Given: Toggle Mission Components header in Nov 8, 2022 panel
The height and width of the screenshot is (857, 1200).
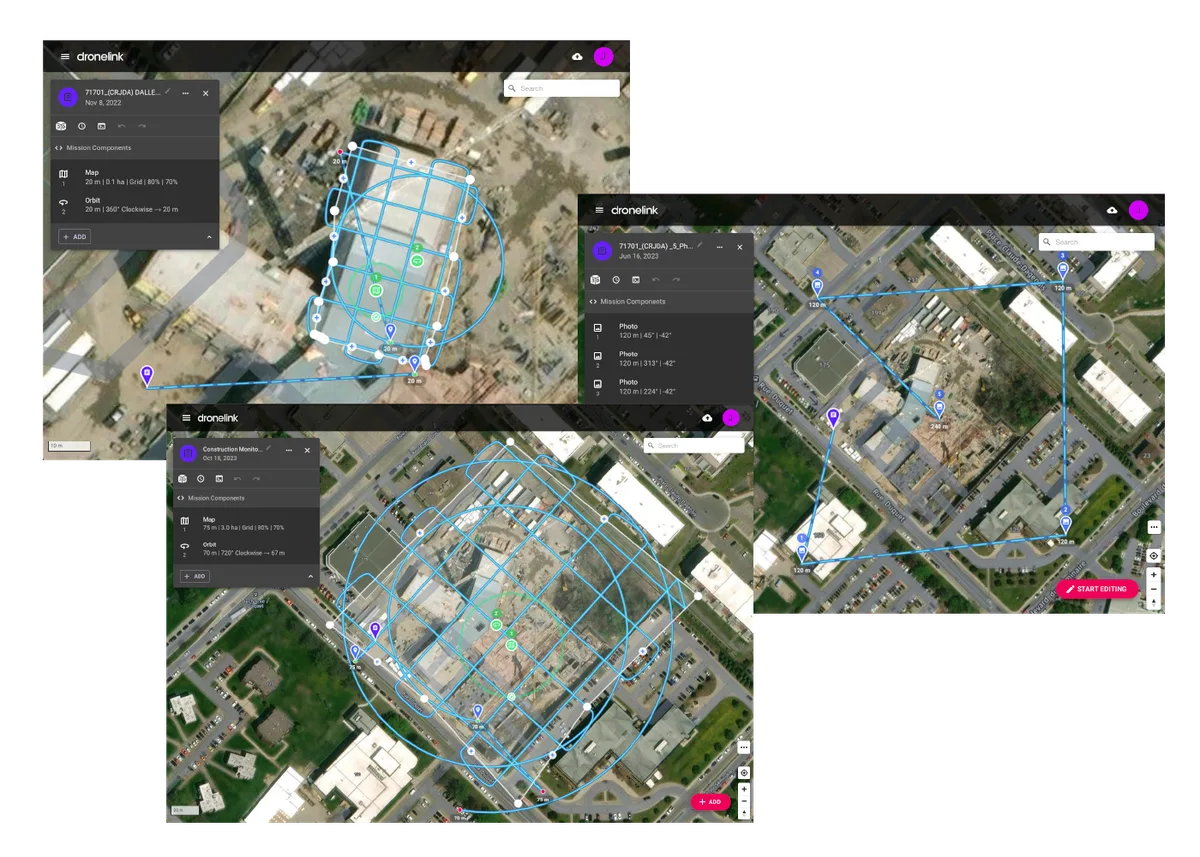Looking at the screenshot, I should (x=135, y=148).
